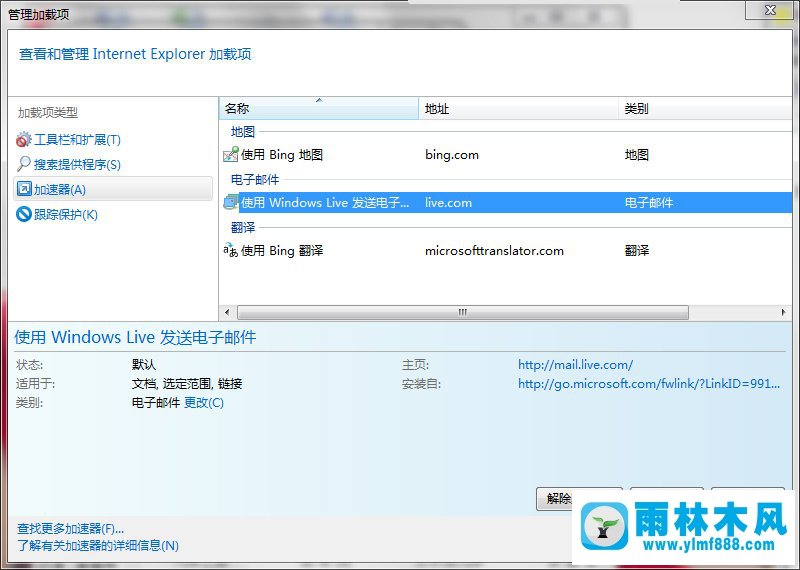Open 查找更多加速器(F) link
This screenshot has height=570, width=800.
(x=71, y=528)
